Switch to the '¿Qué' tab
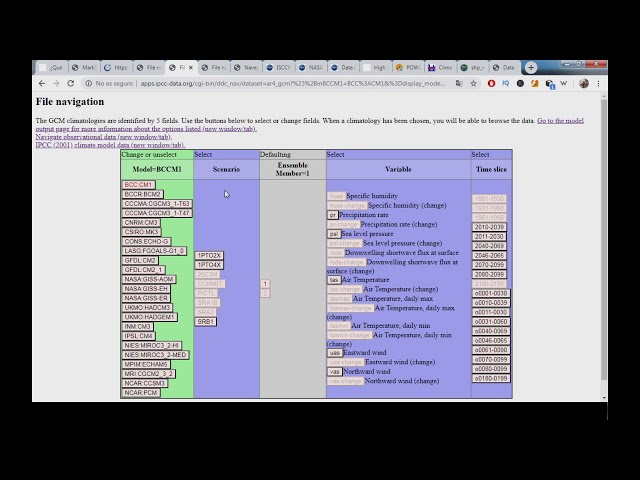 coord(51,68)
